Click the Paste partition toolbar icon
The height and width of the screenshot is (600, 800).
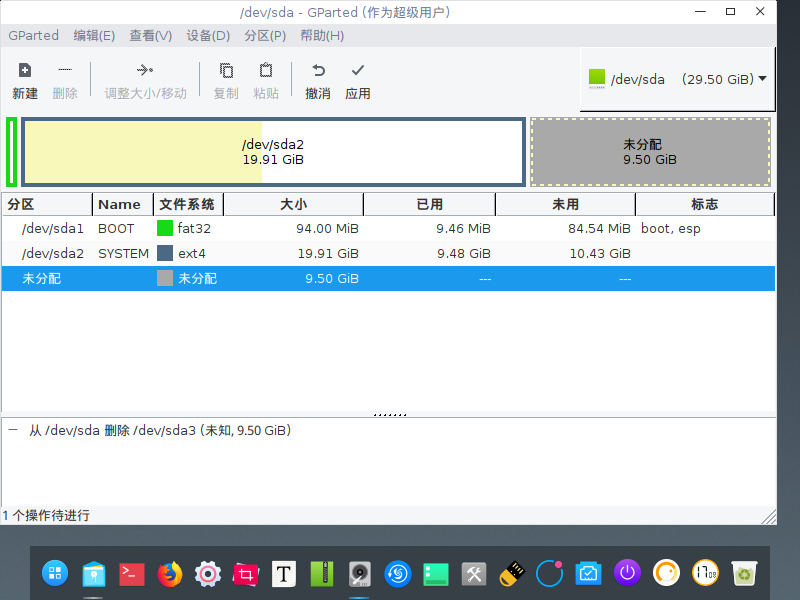click(266, 70)
